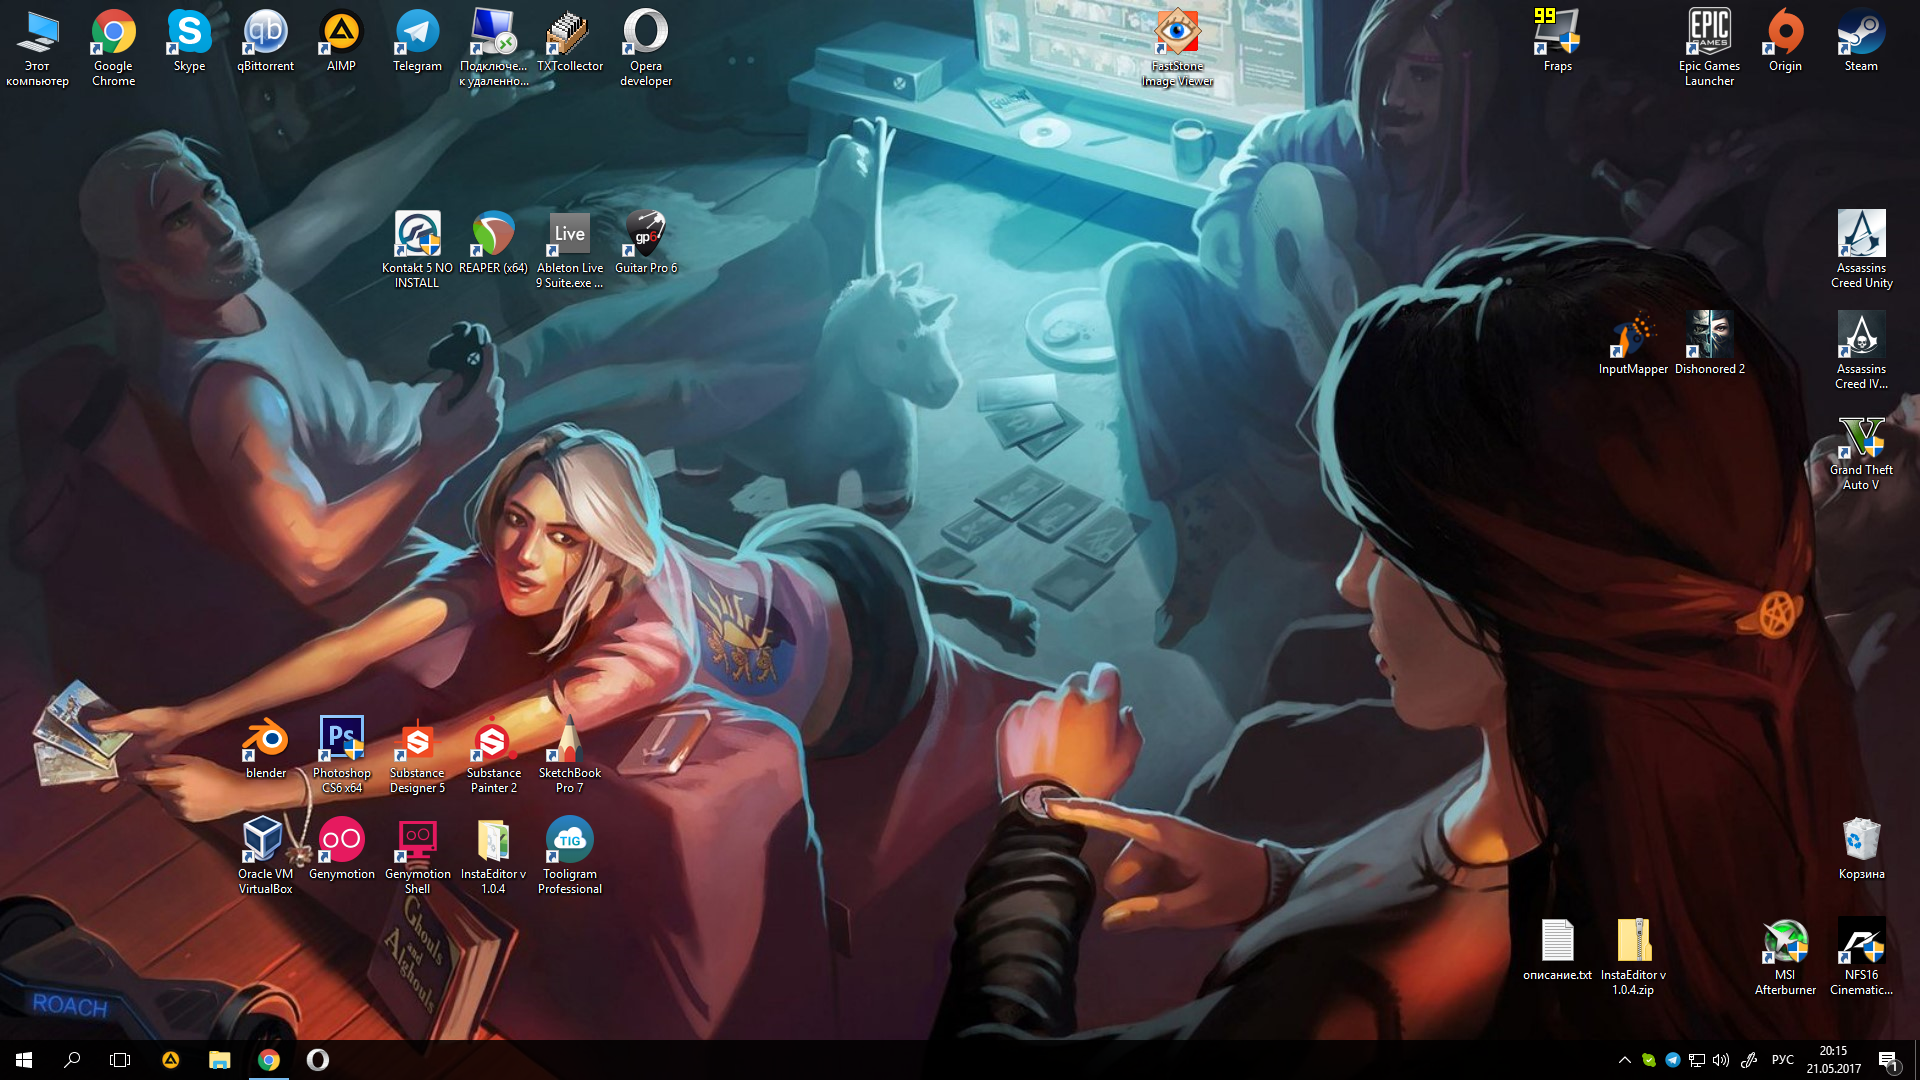This screenshot has width=1920, height=1080.
Task: Select the Steam desktop shortcut
Action: 1861,41
